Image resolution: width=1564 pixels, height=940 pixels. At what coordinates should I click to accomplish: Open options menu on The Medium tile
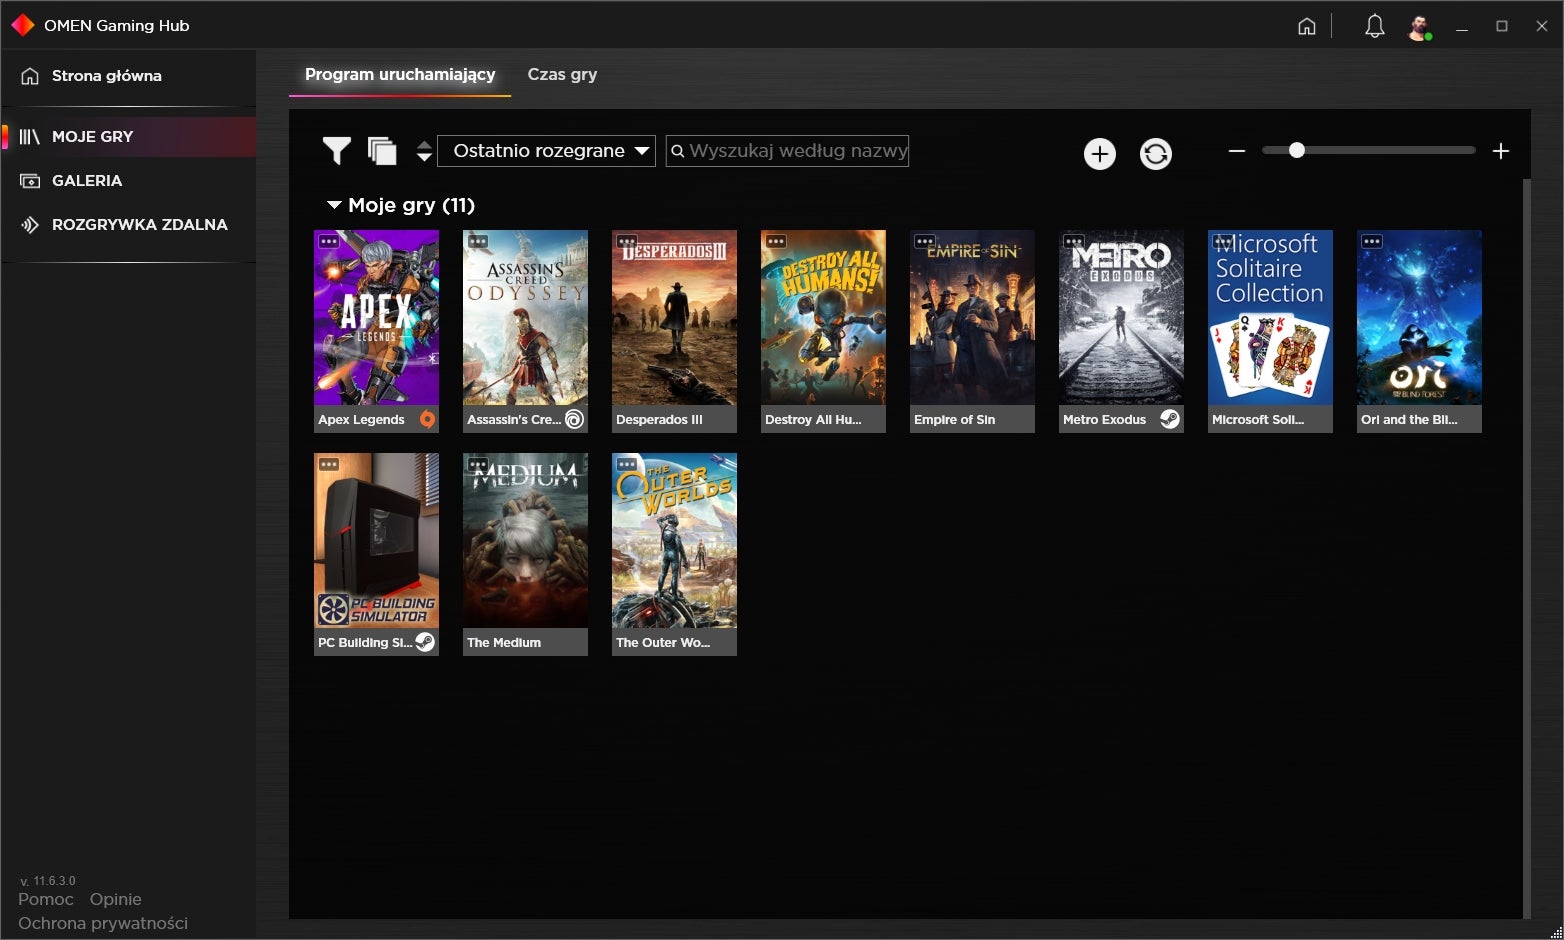coord(477,464)
